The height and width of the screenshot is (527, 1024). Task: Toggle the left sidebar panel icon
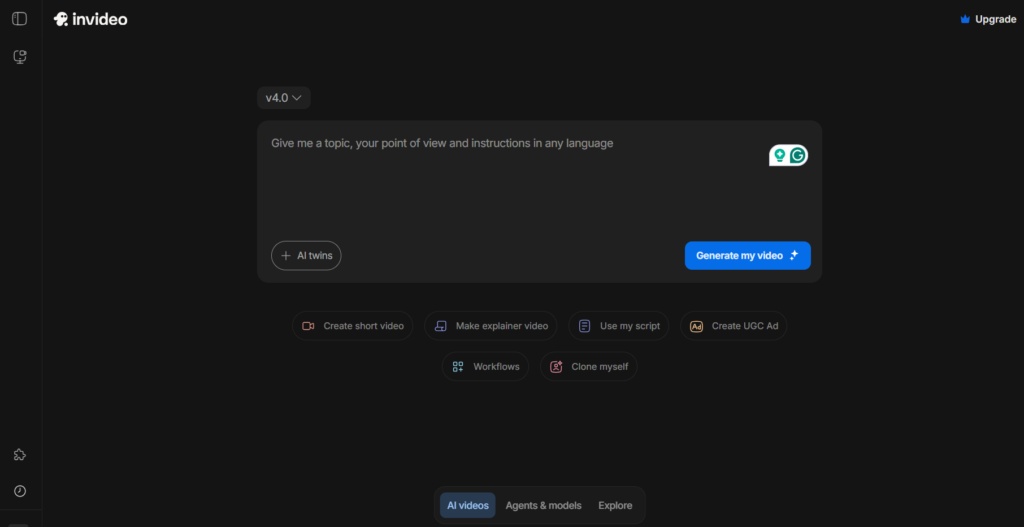(19, 19)
